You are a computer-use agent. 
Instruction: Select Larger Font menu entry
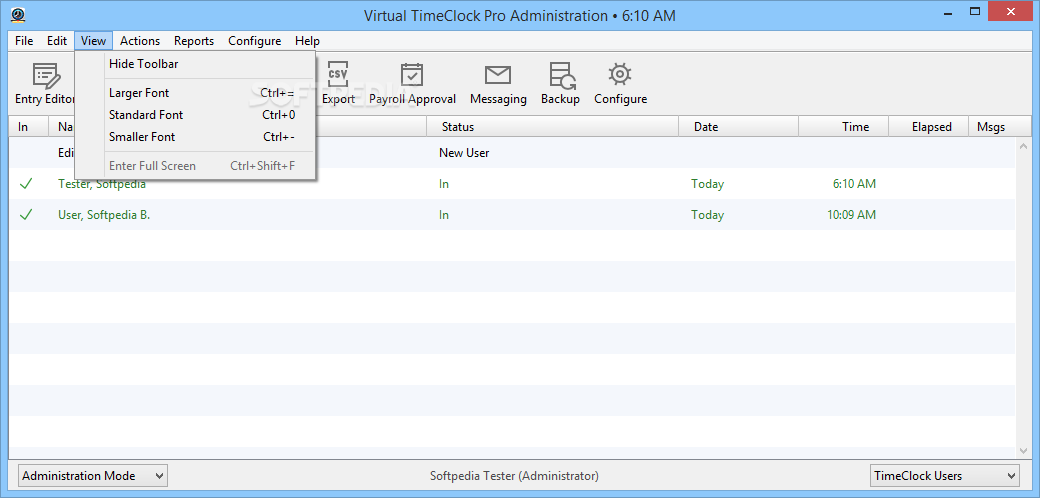195,93
